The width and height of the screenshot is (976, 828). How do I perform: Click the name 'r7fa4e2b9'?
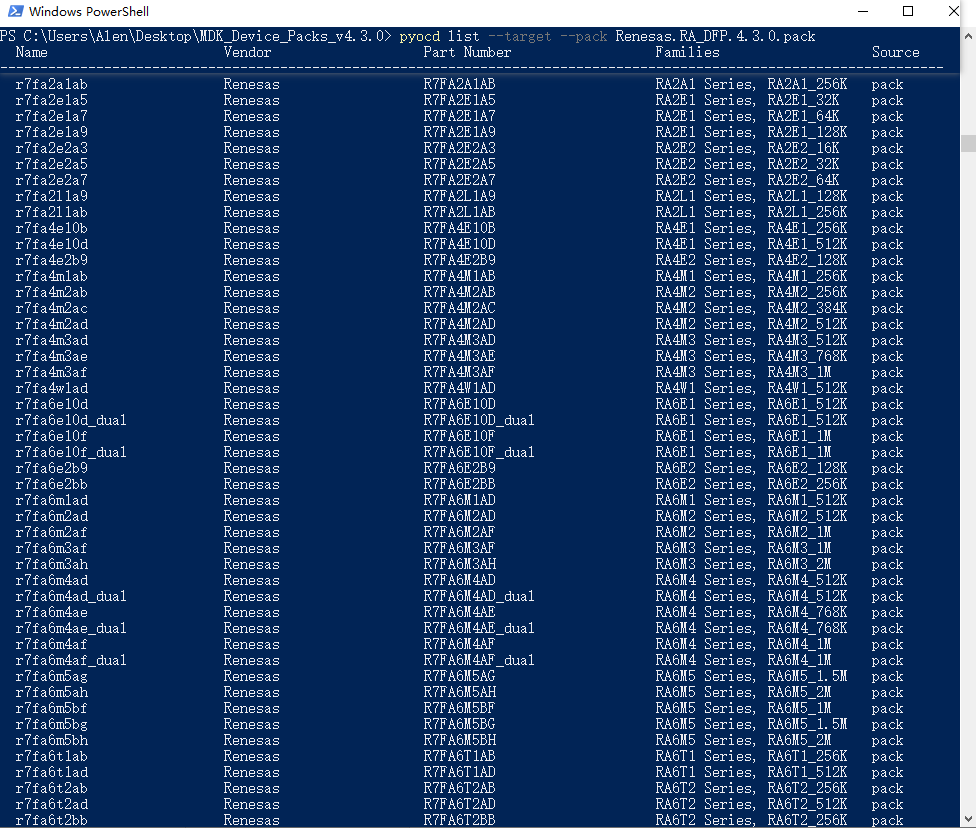pos(52,260)
